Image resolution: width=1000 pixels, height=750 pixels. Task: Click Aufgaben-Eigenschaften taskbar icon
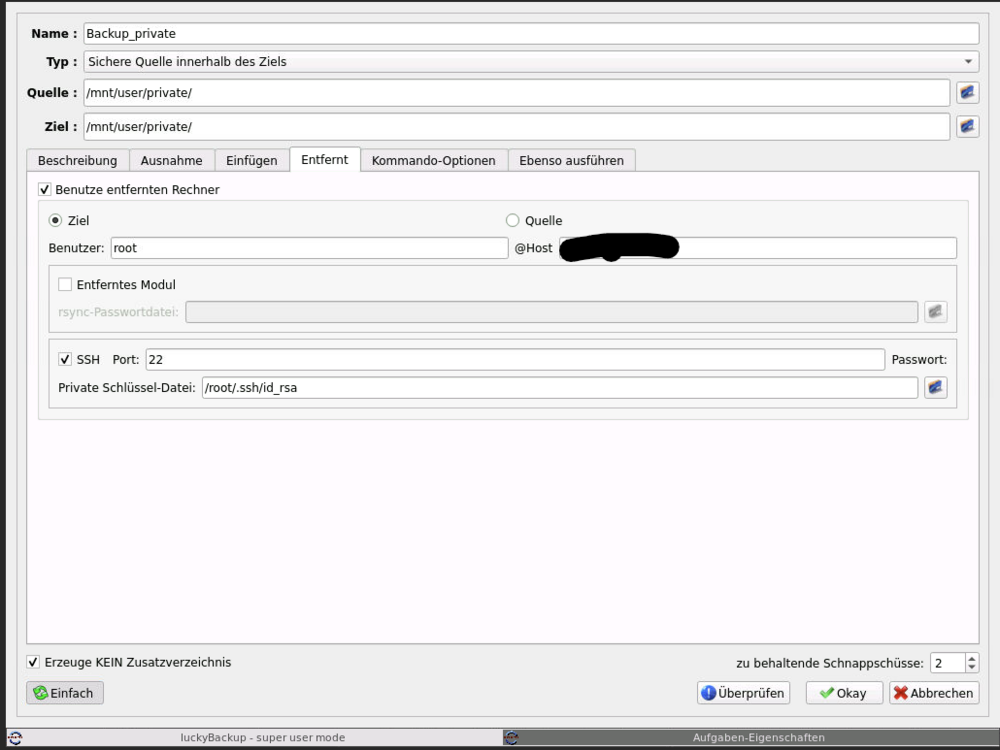[x=511, y=738]
